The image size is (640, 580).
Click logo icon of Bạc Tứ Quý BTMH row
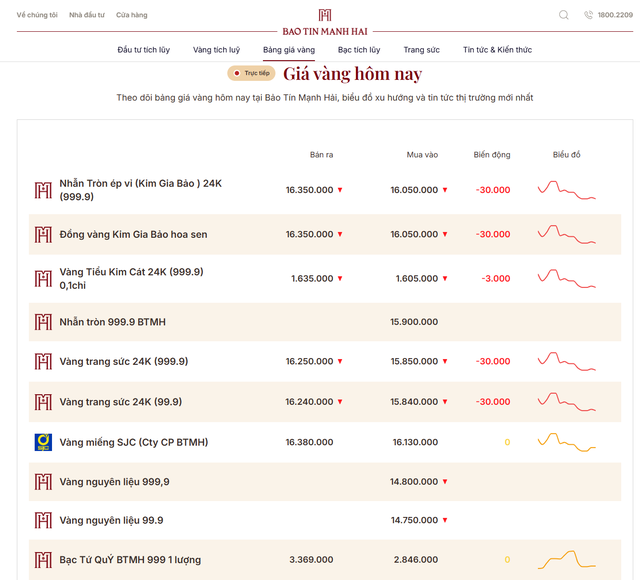[x=43, y=560]
